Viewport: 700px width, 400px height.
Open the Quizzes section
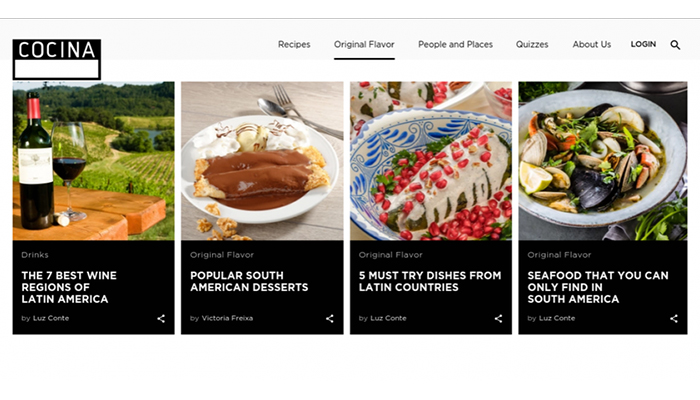click(532, 45)
